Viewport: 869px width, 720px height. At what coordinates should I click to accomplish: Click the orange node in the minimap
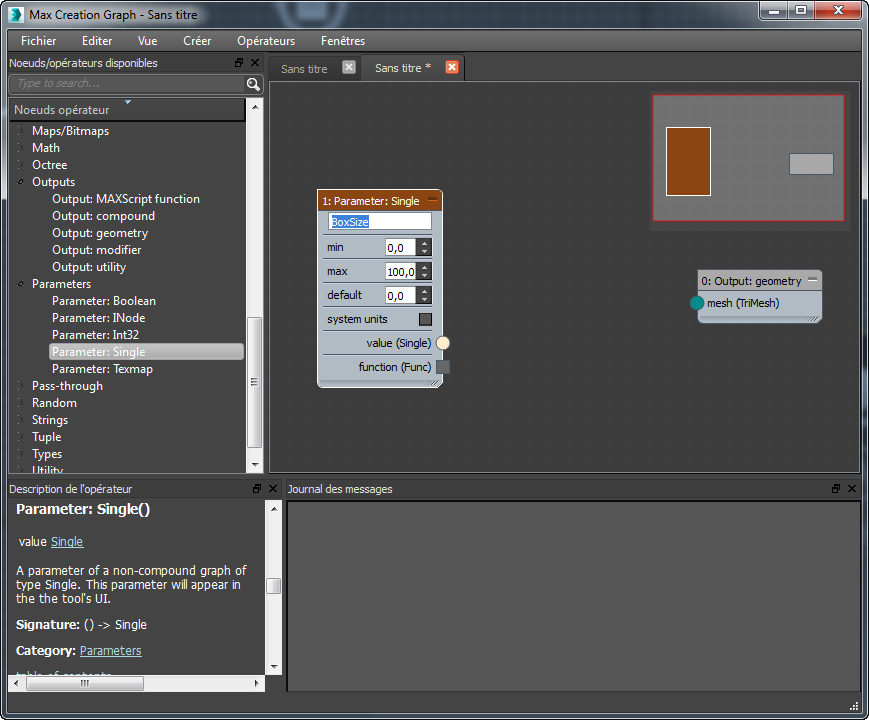(688, 161)
